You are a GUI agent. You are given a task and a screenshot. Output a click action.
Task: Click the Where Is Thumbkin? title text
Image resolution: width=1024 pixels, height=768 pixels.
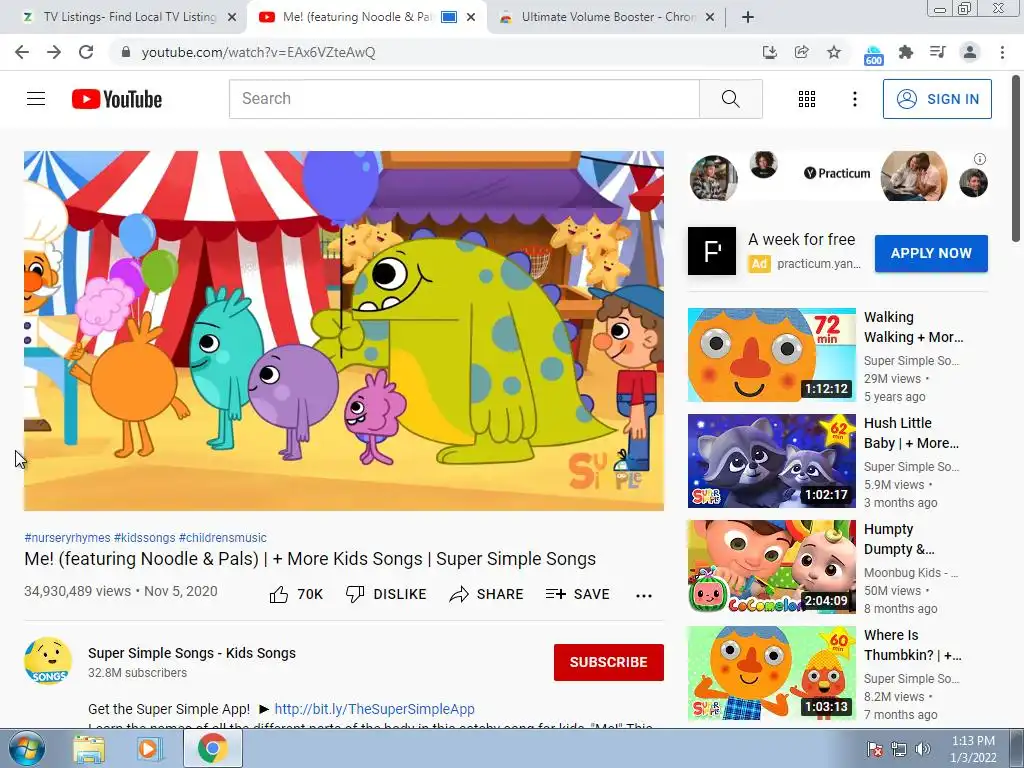[x=913, y=645]
